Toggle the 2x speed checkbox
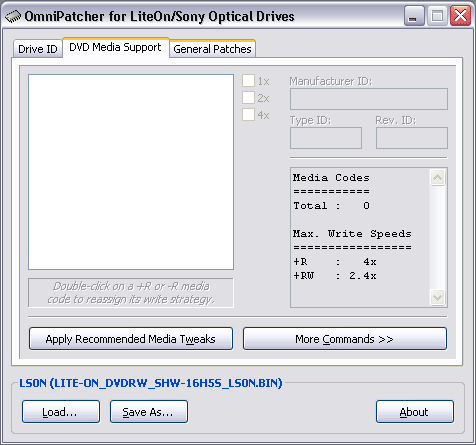The image size is (476, 445). pos(248,98)
